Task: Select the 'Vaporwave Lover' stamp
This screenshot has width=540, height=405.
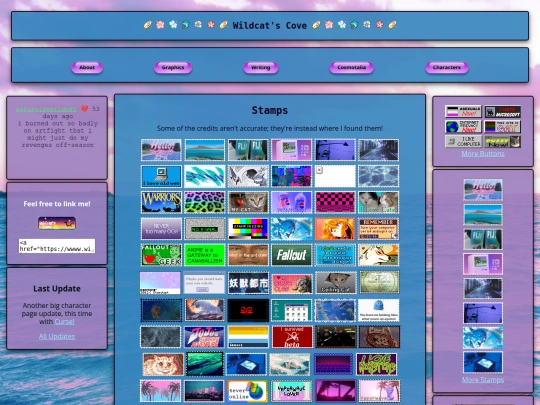Action: [x=291, y=391]
